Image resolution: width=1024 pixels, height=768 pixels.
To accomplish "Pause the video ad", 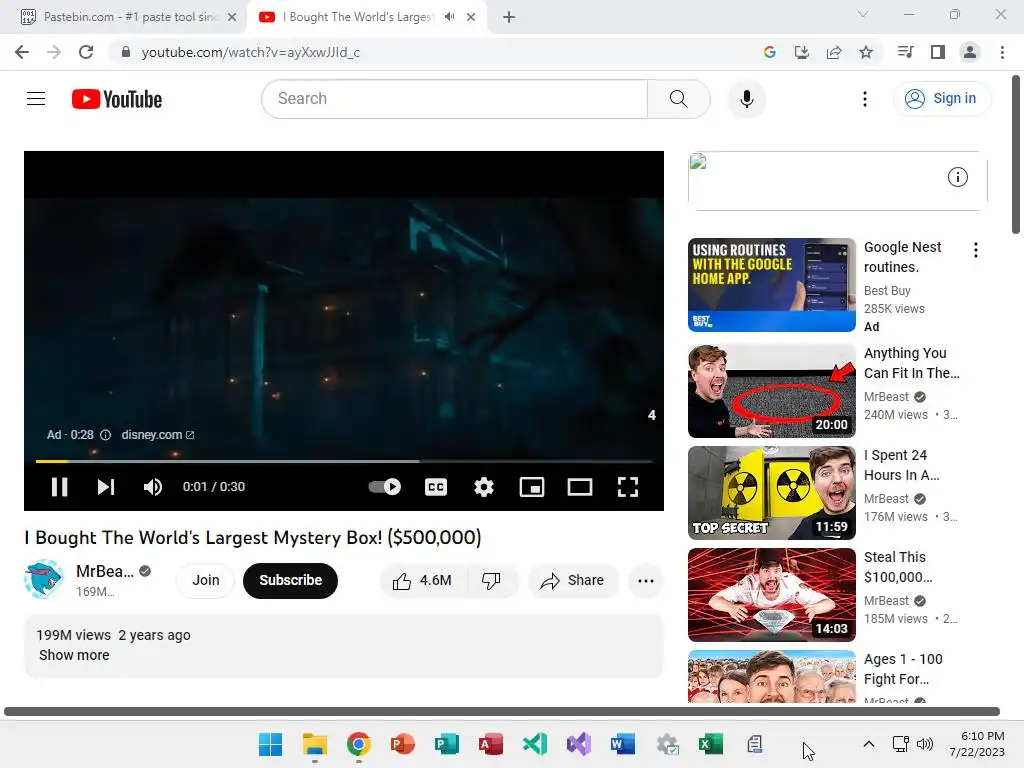I will pyautogui.click(x=59, y=487).
